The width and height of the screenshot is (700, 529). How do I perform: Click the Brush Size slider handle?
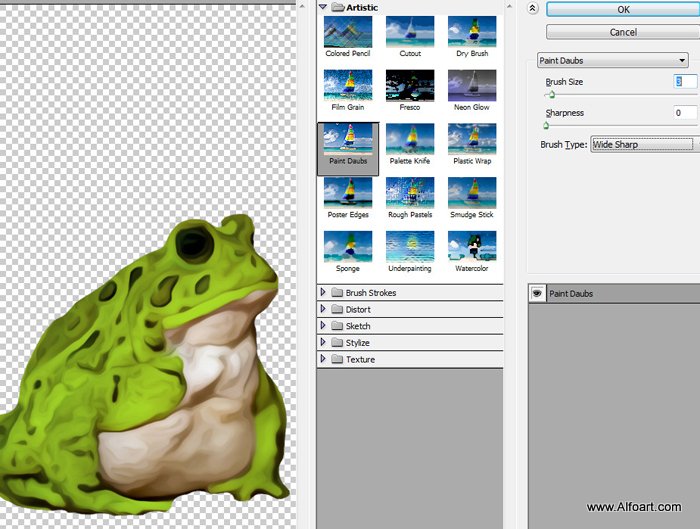pyautogui.click(x=552, y=94)
